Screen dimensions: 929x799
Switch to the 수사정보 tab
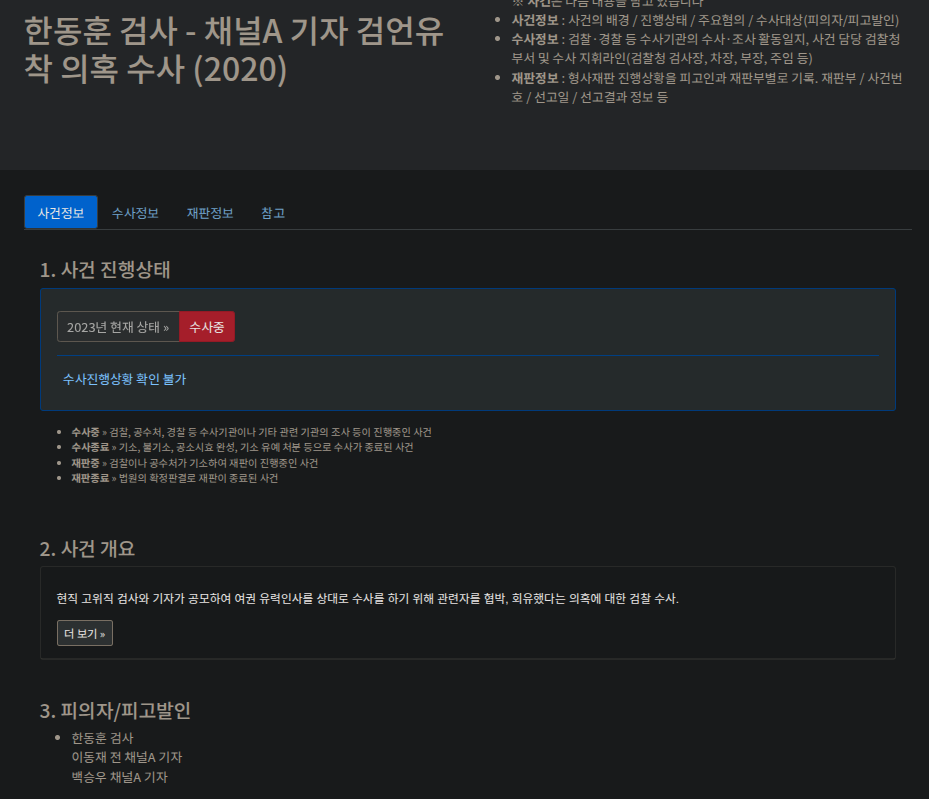coord(135,213)
